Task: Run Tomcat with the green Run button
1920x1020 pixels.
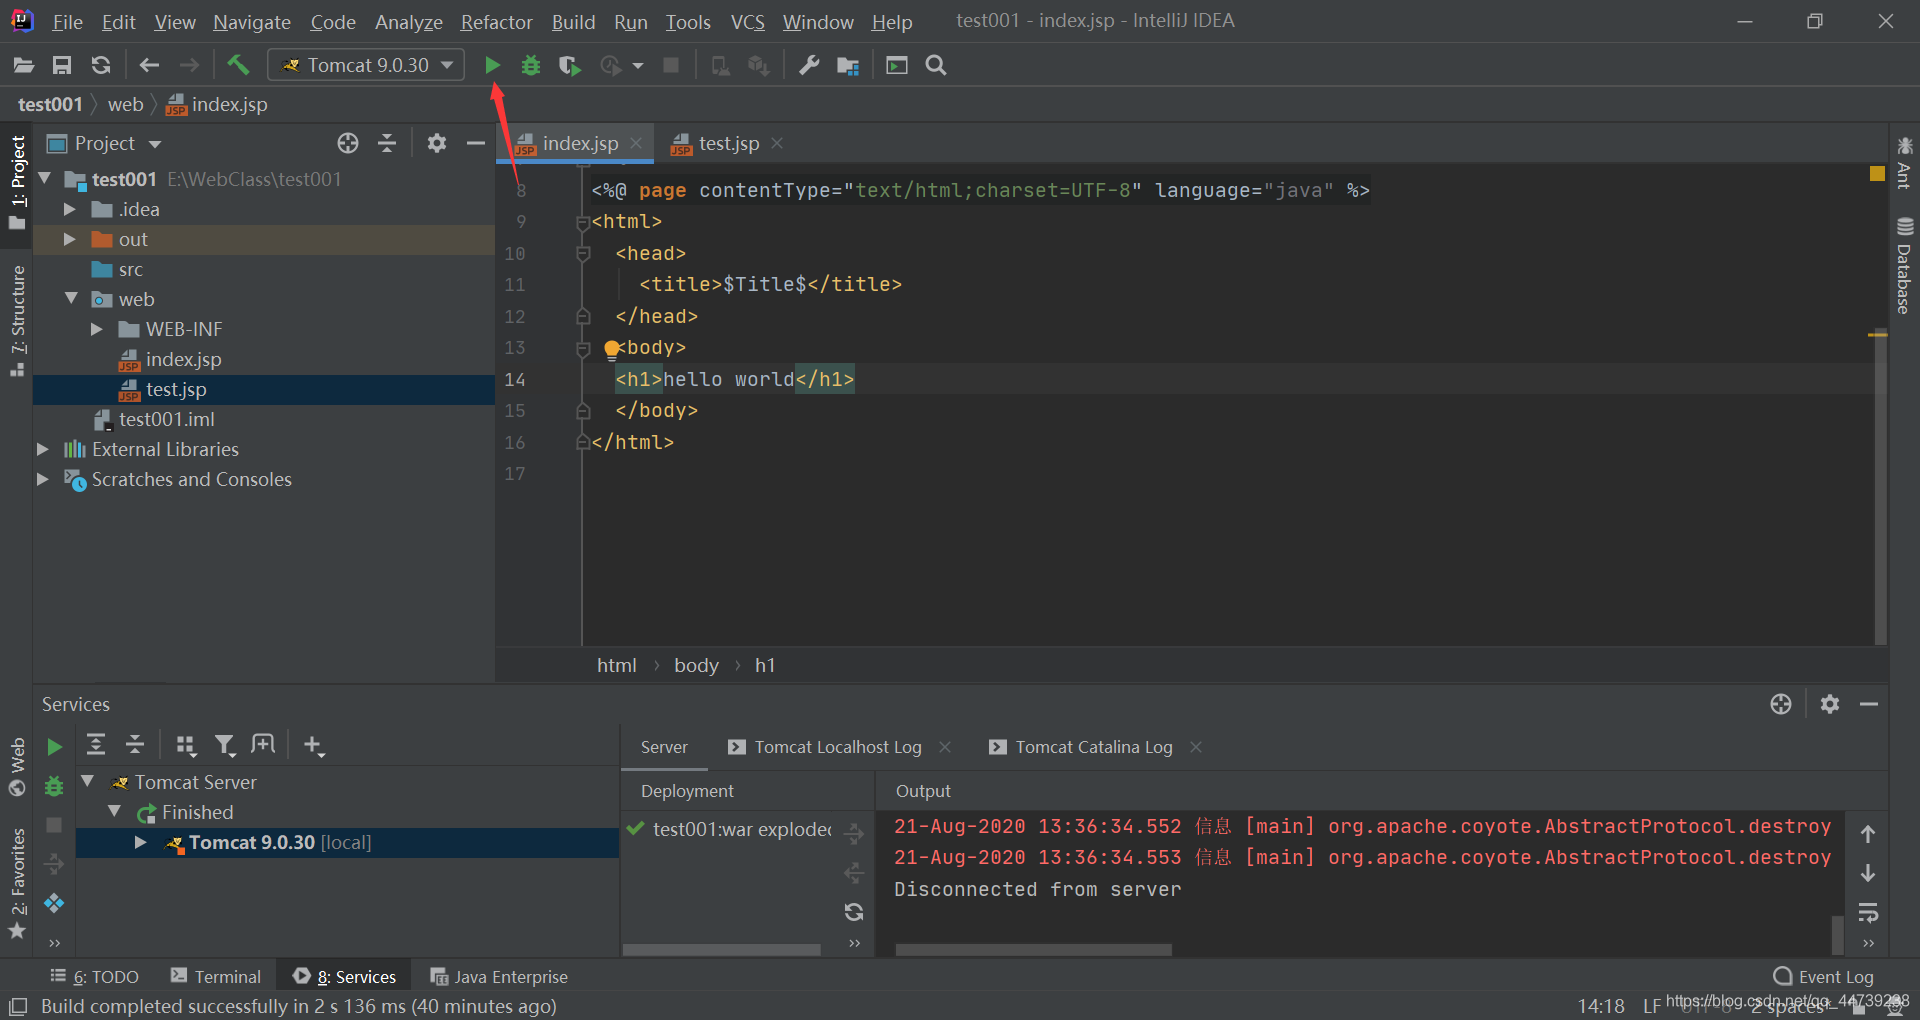Action: point(492,65)
